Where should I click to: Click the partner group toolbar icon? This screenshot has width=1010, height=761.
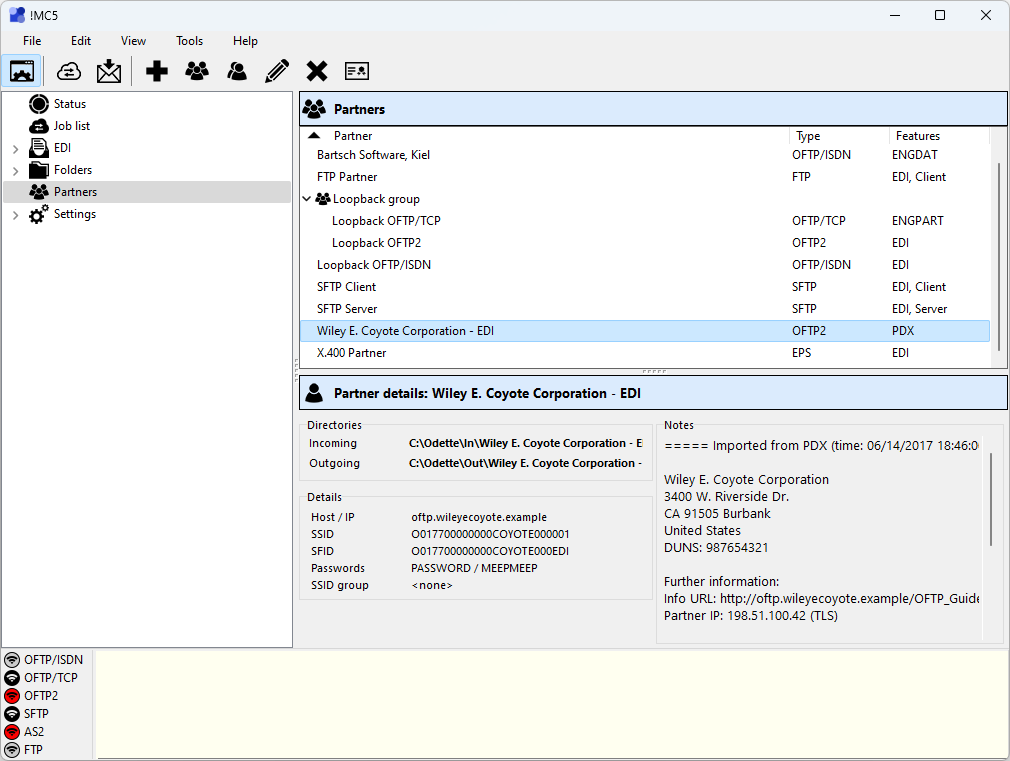197,71
